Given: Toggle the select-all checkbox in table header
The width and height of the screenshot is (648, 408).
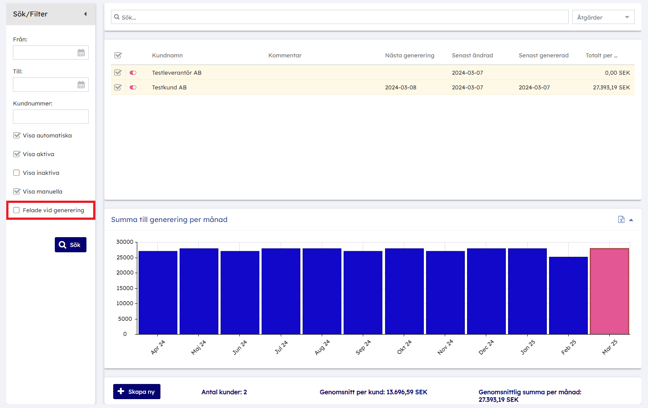Looking at the screenshot, I should 118,56.
